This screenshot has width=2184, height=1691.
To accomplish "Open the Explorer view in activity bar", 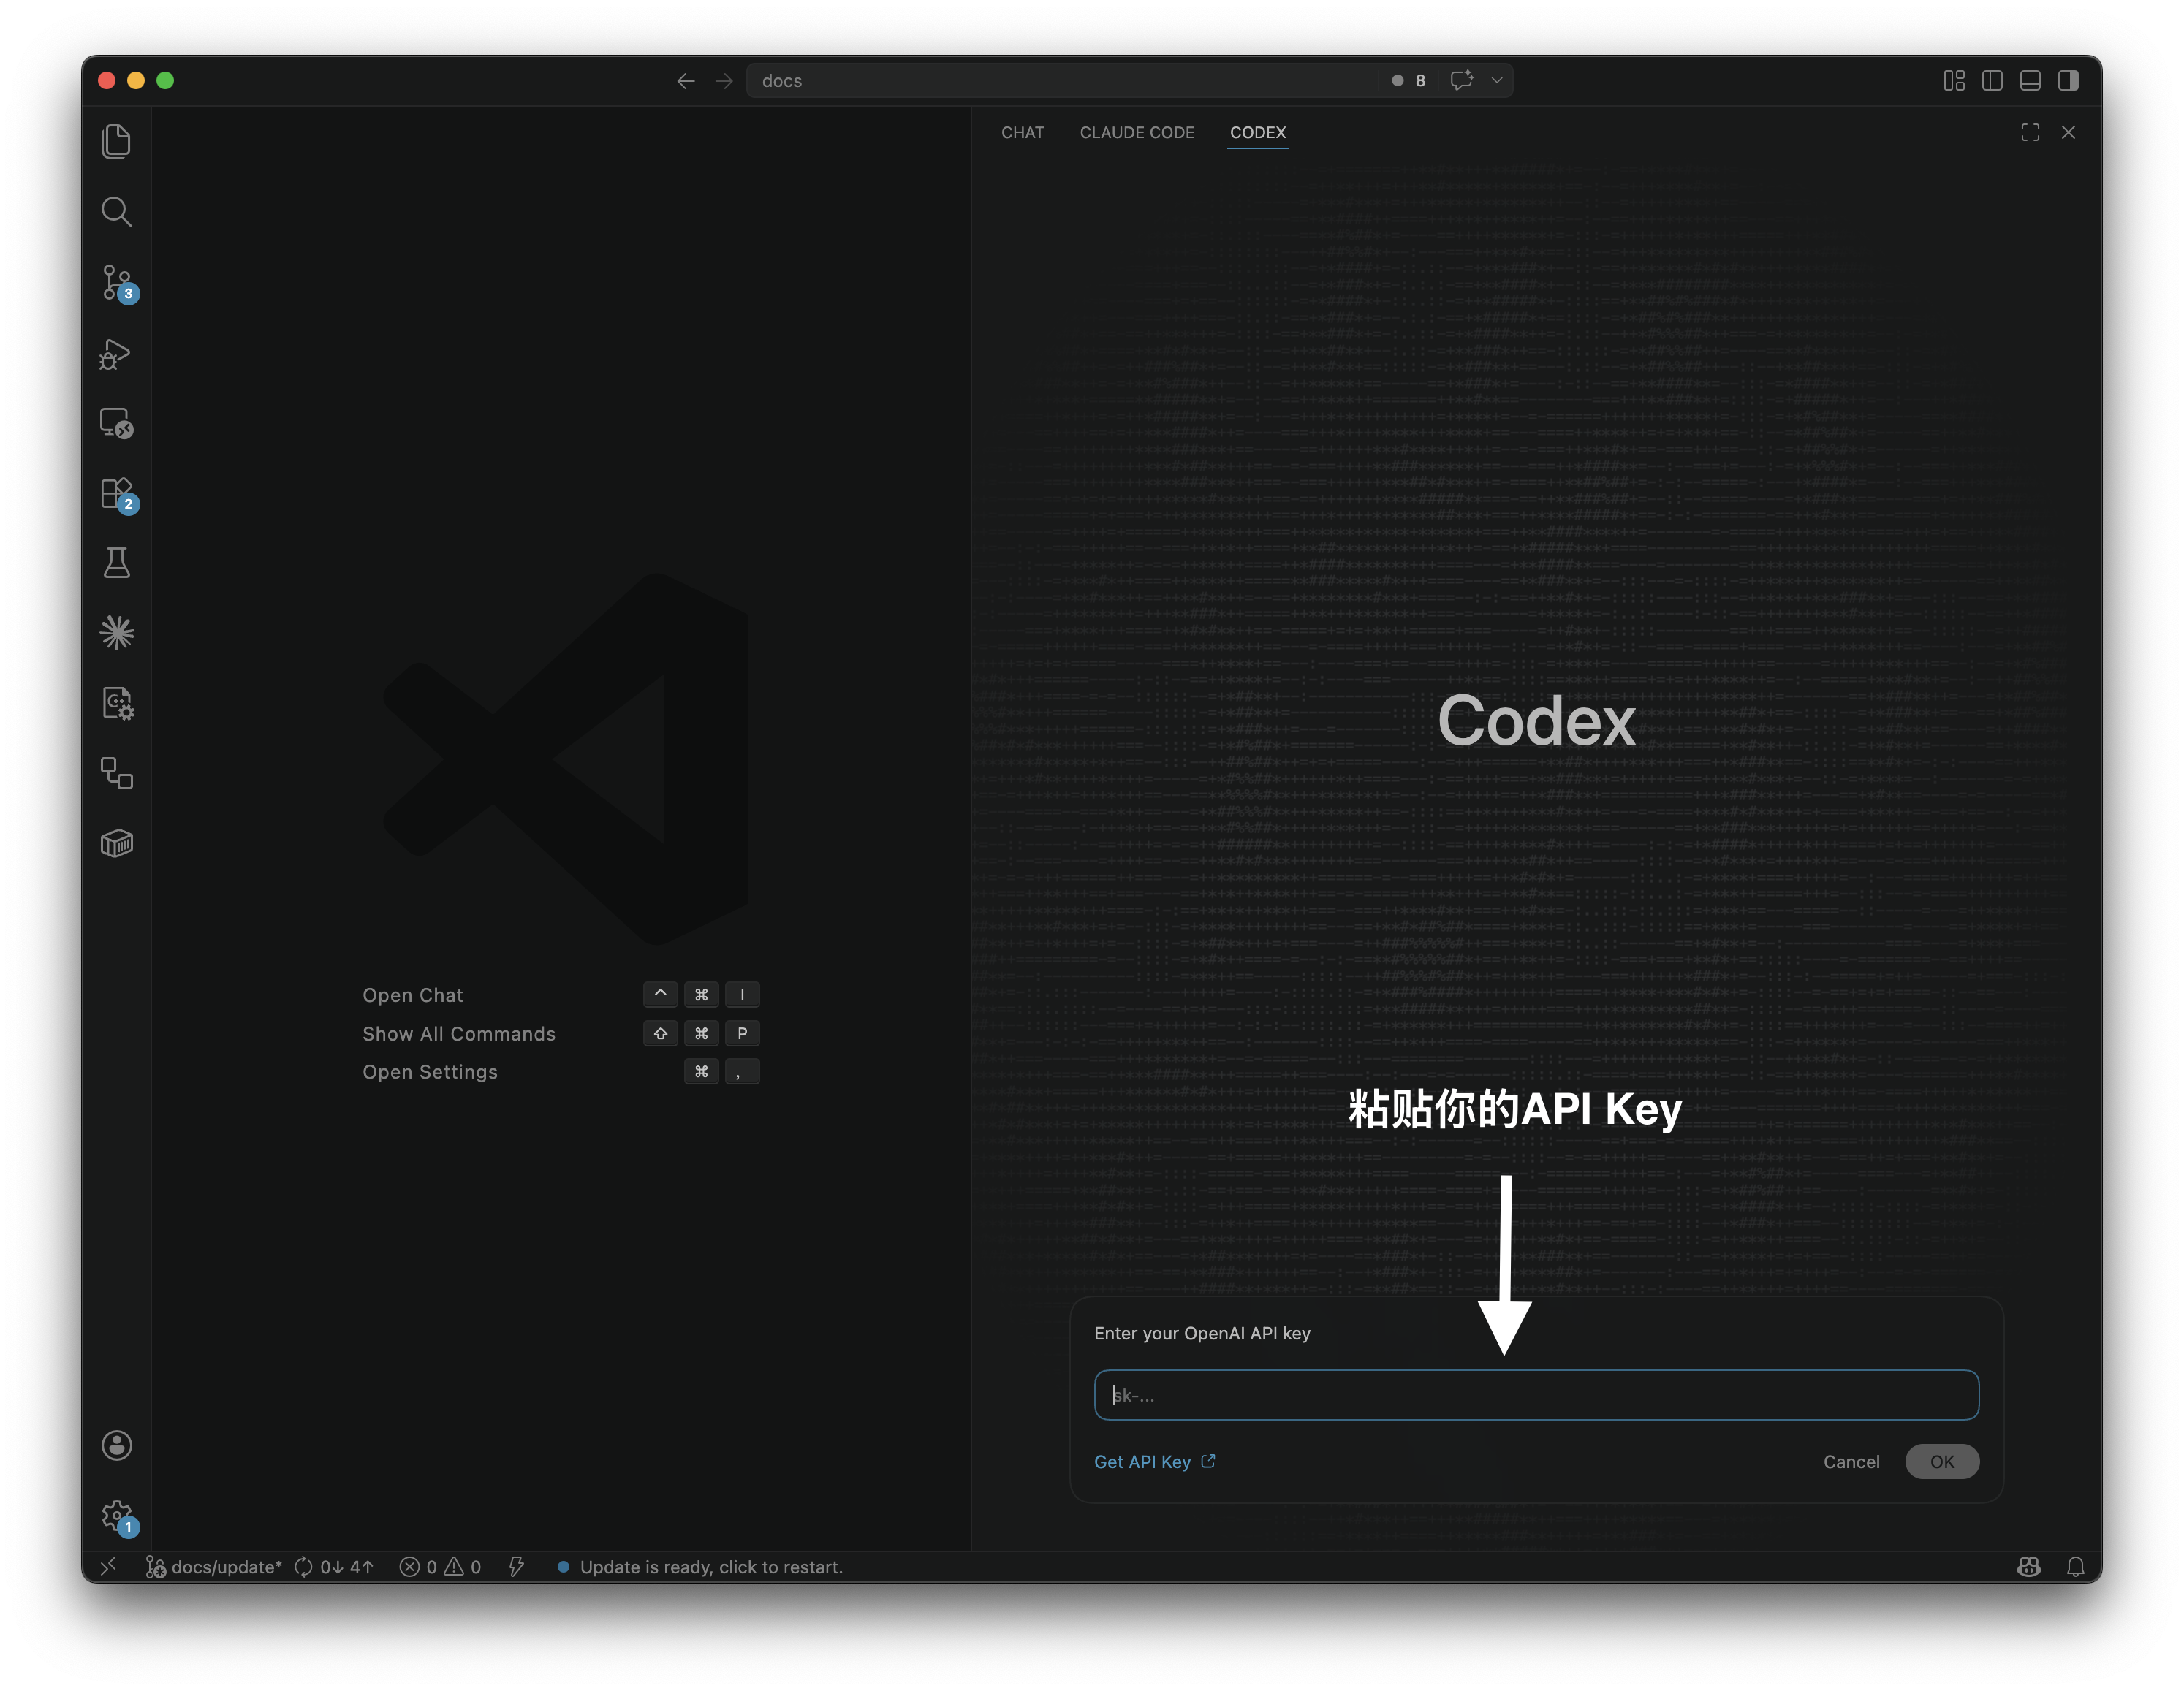I will pos(116,141).
